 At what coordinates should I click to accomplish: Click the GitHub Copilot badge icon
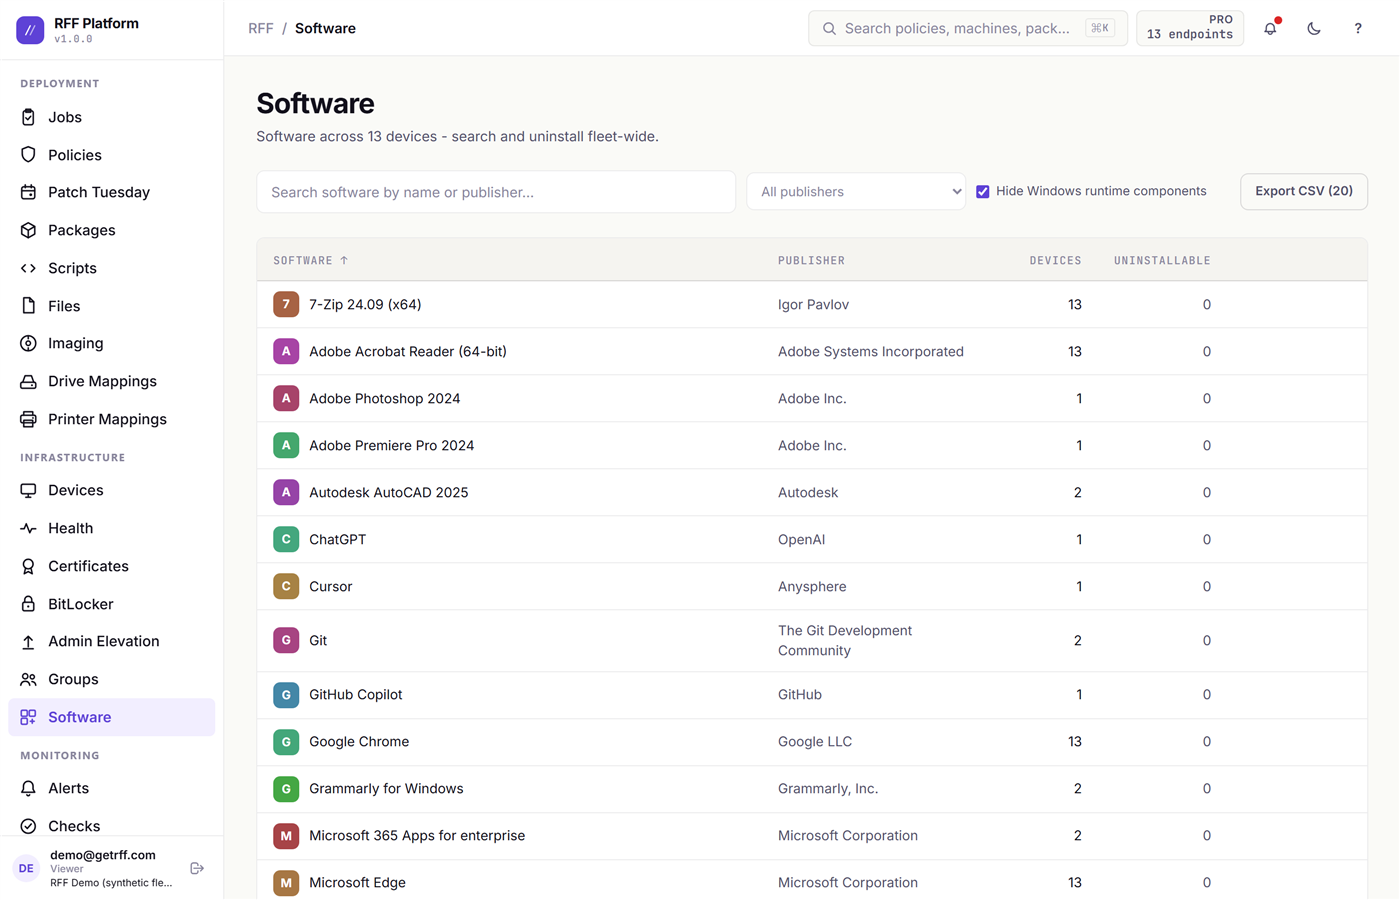[286, 694]
